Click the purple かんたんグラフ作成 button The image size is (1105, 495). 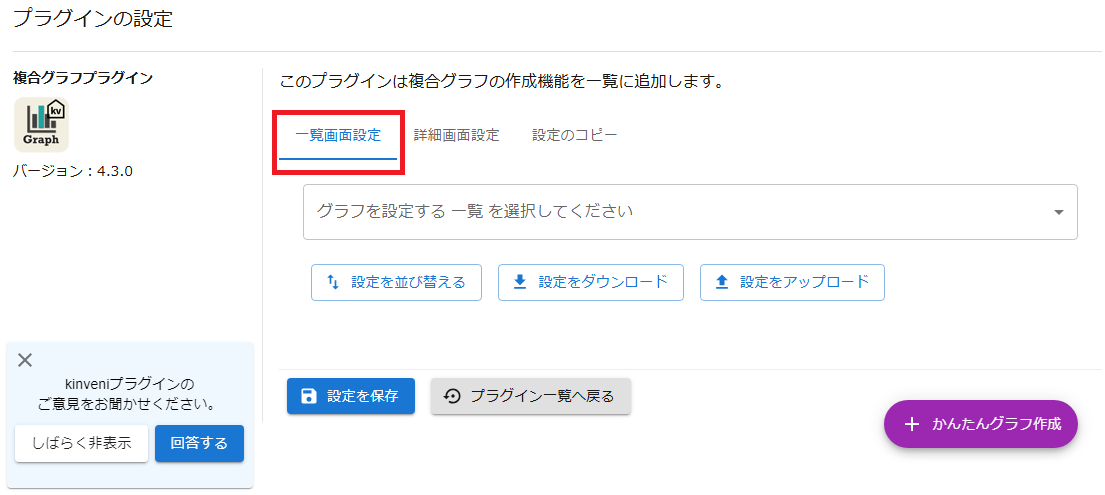point(981,424)
